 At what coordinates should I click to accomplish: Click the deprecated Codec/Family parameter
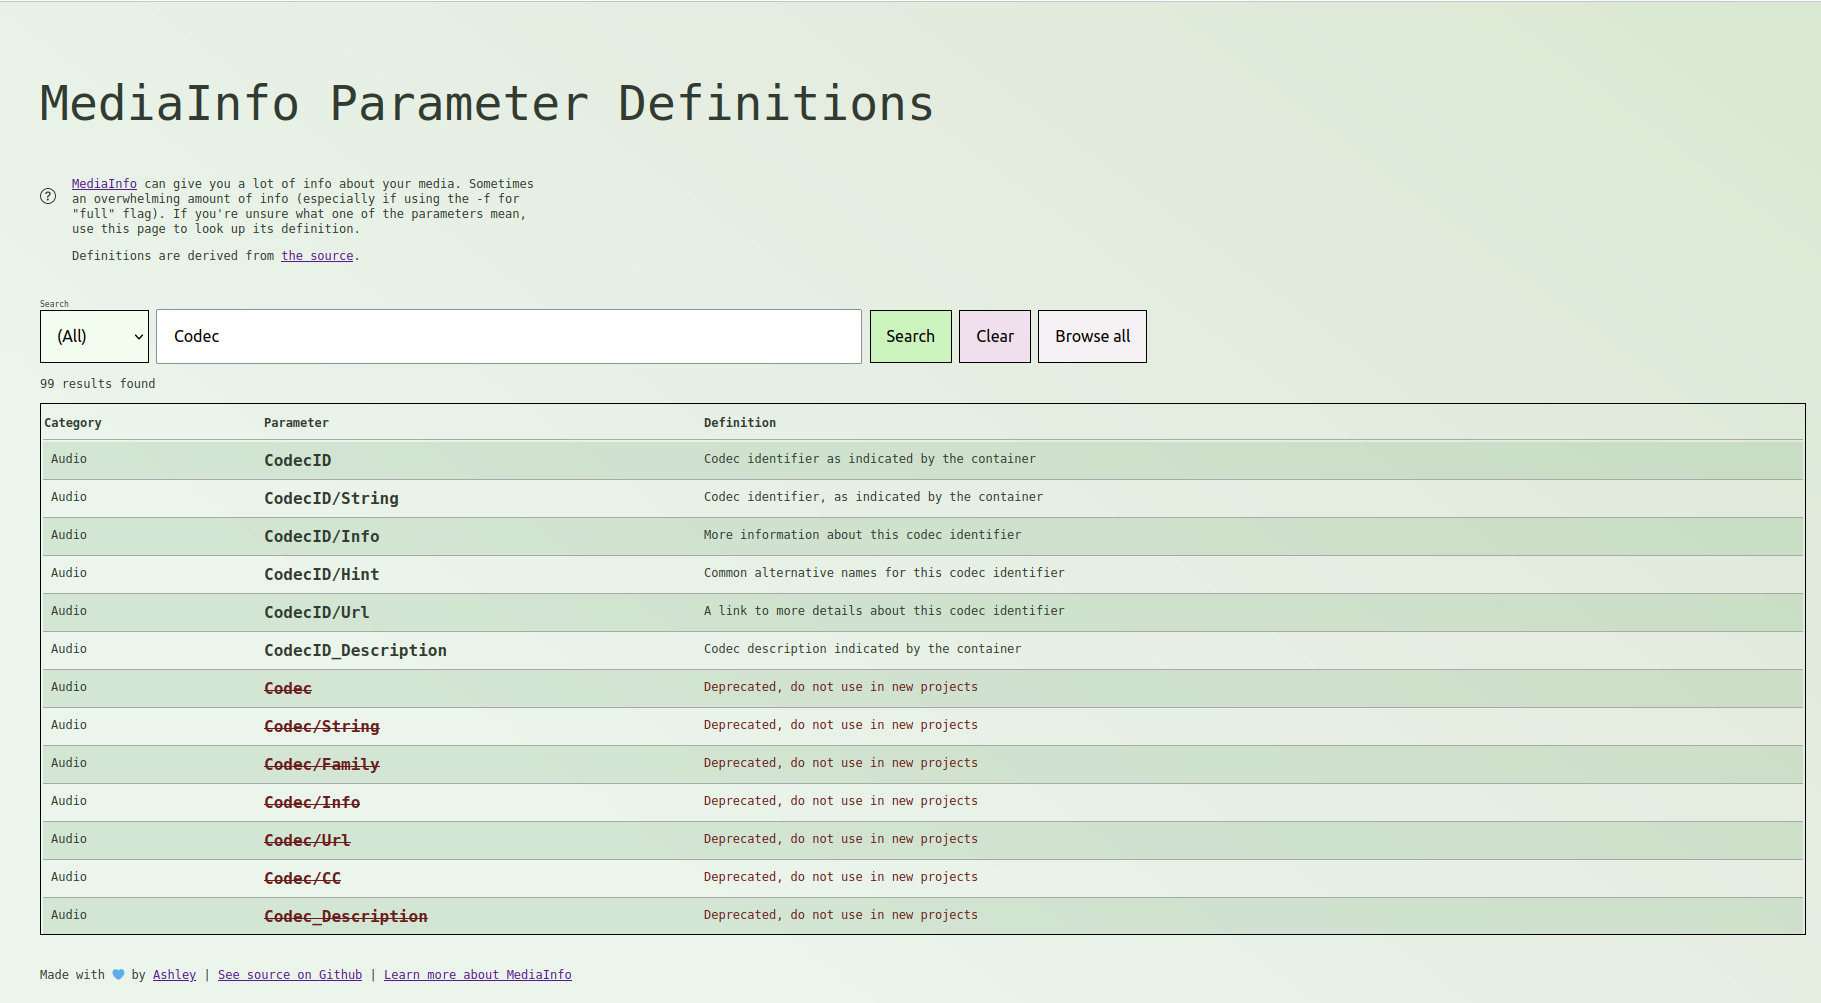point(322,764)
